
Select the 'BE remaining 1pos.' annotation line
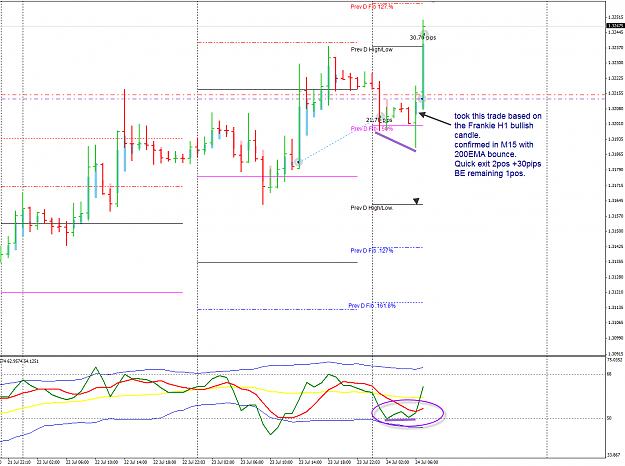point(490,173)
